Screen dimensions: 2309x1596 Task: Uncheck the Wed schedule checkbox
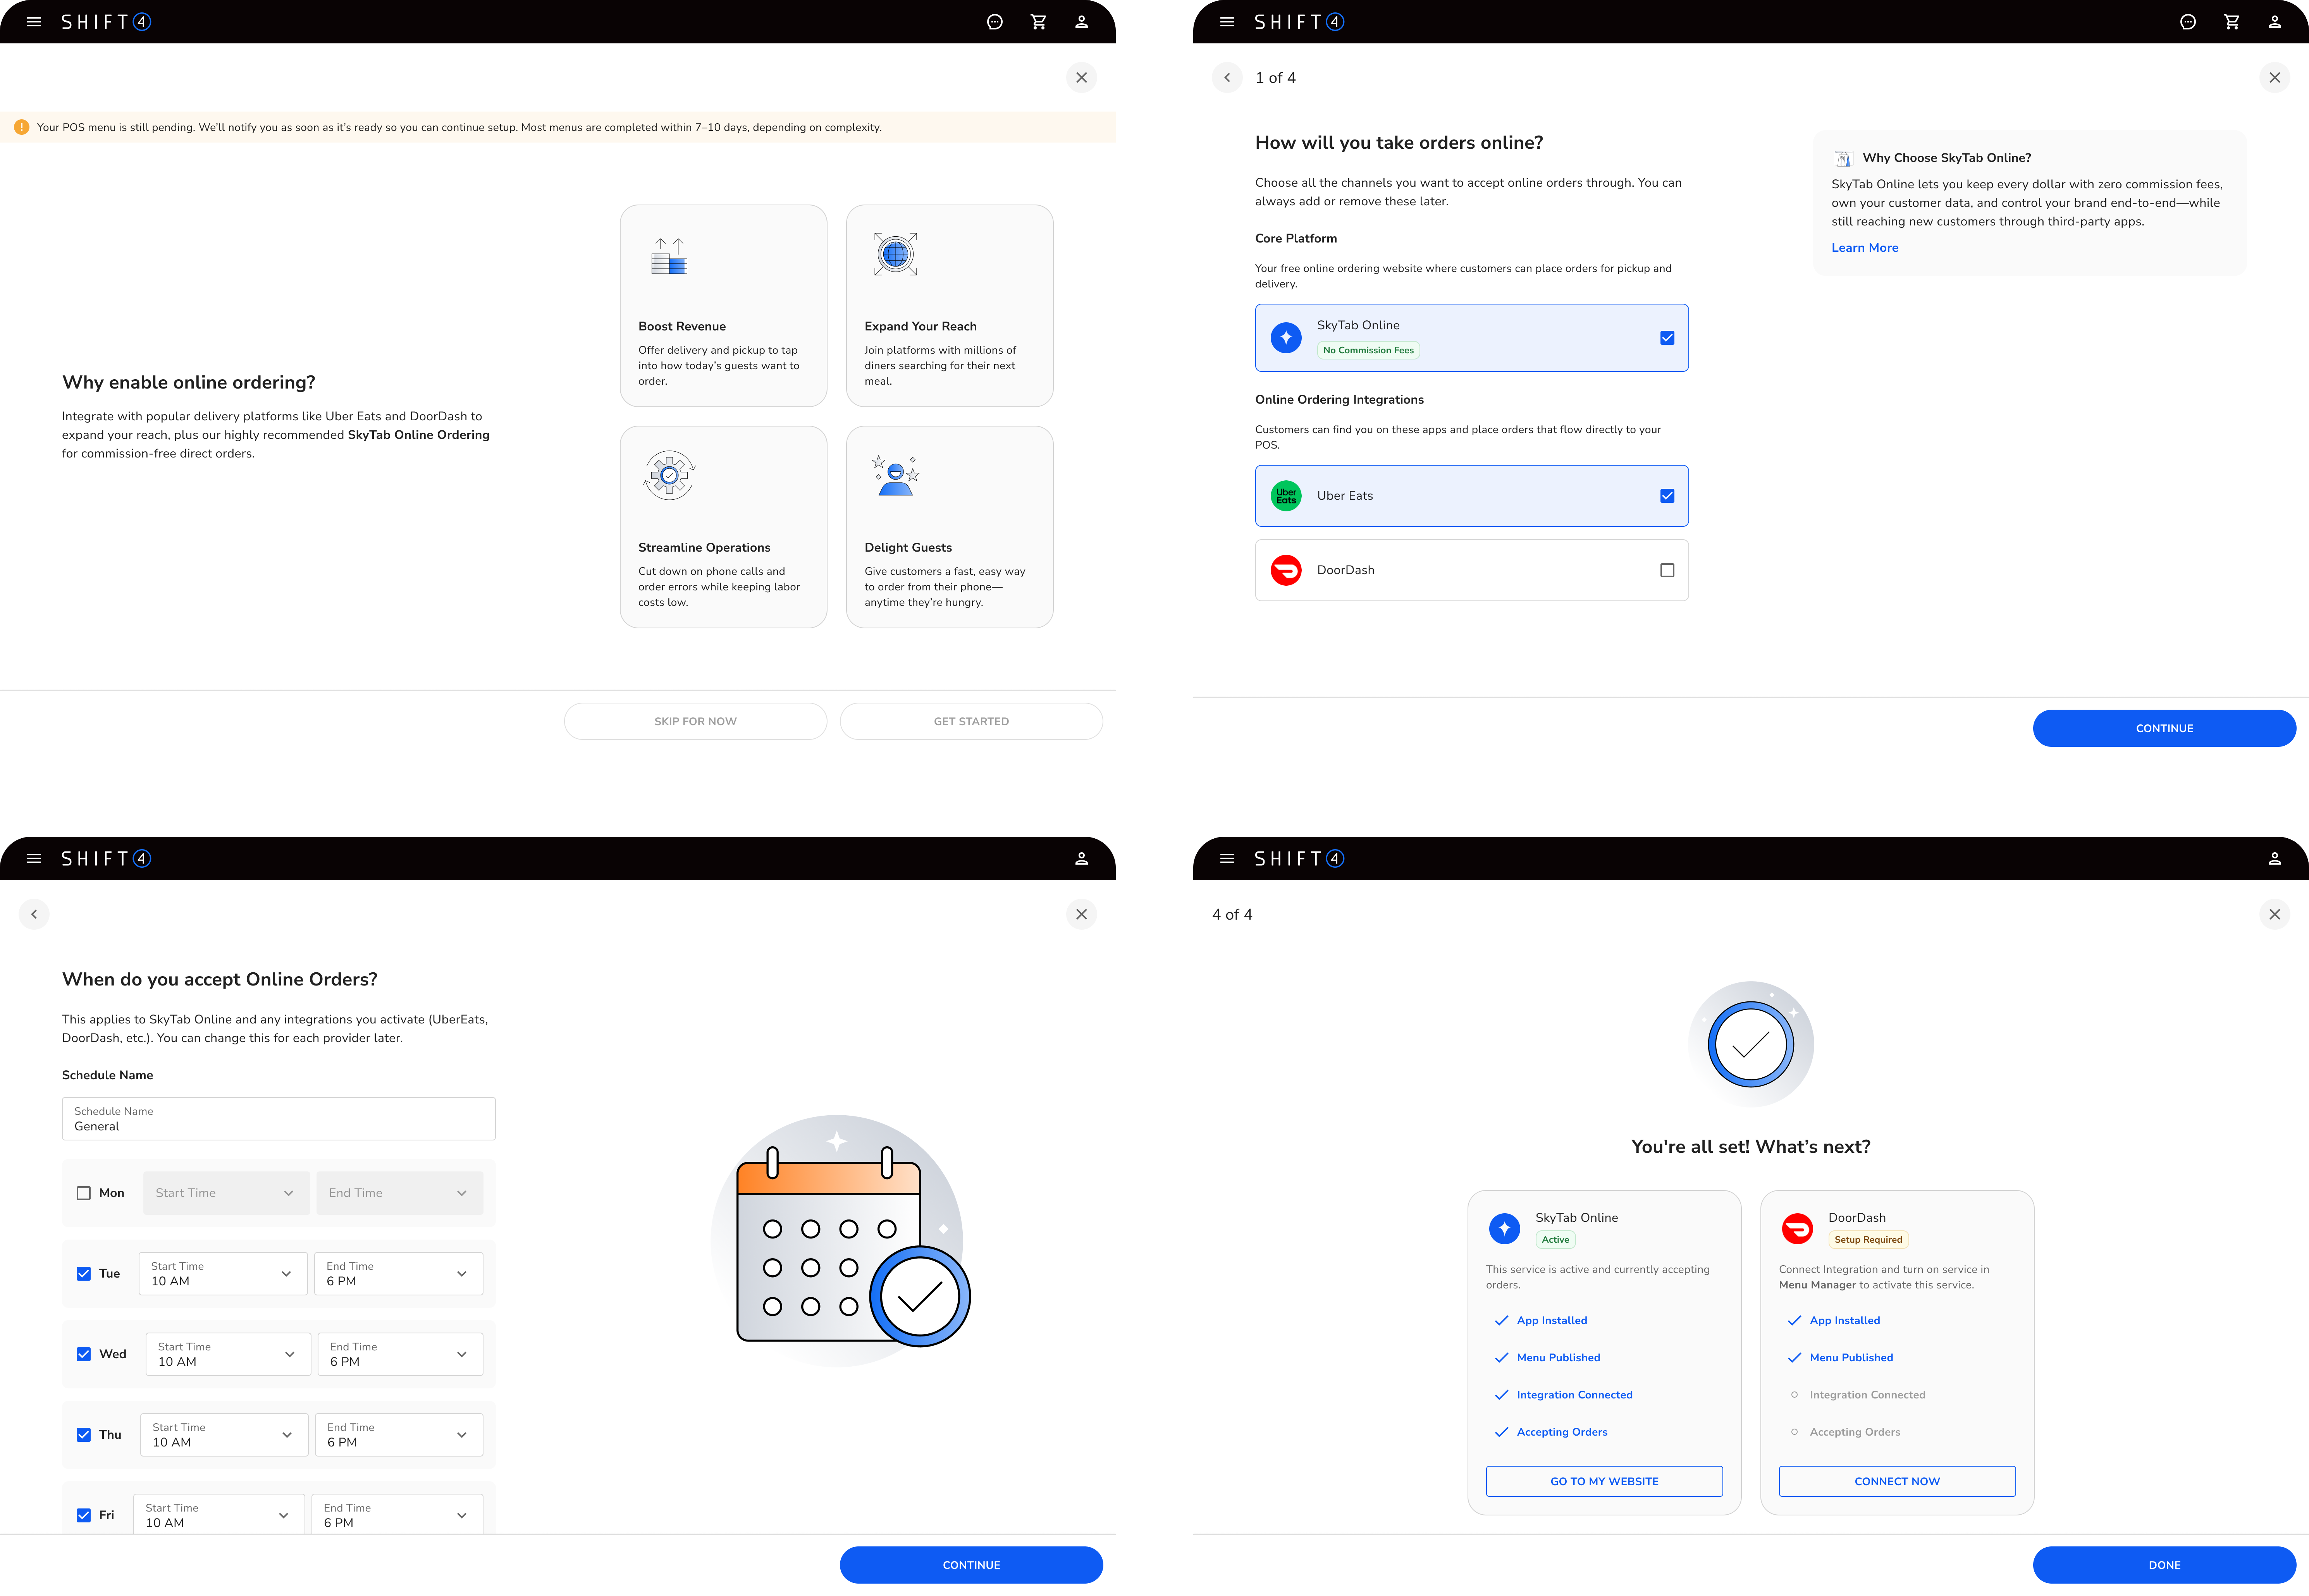[84, 1354]
